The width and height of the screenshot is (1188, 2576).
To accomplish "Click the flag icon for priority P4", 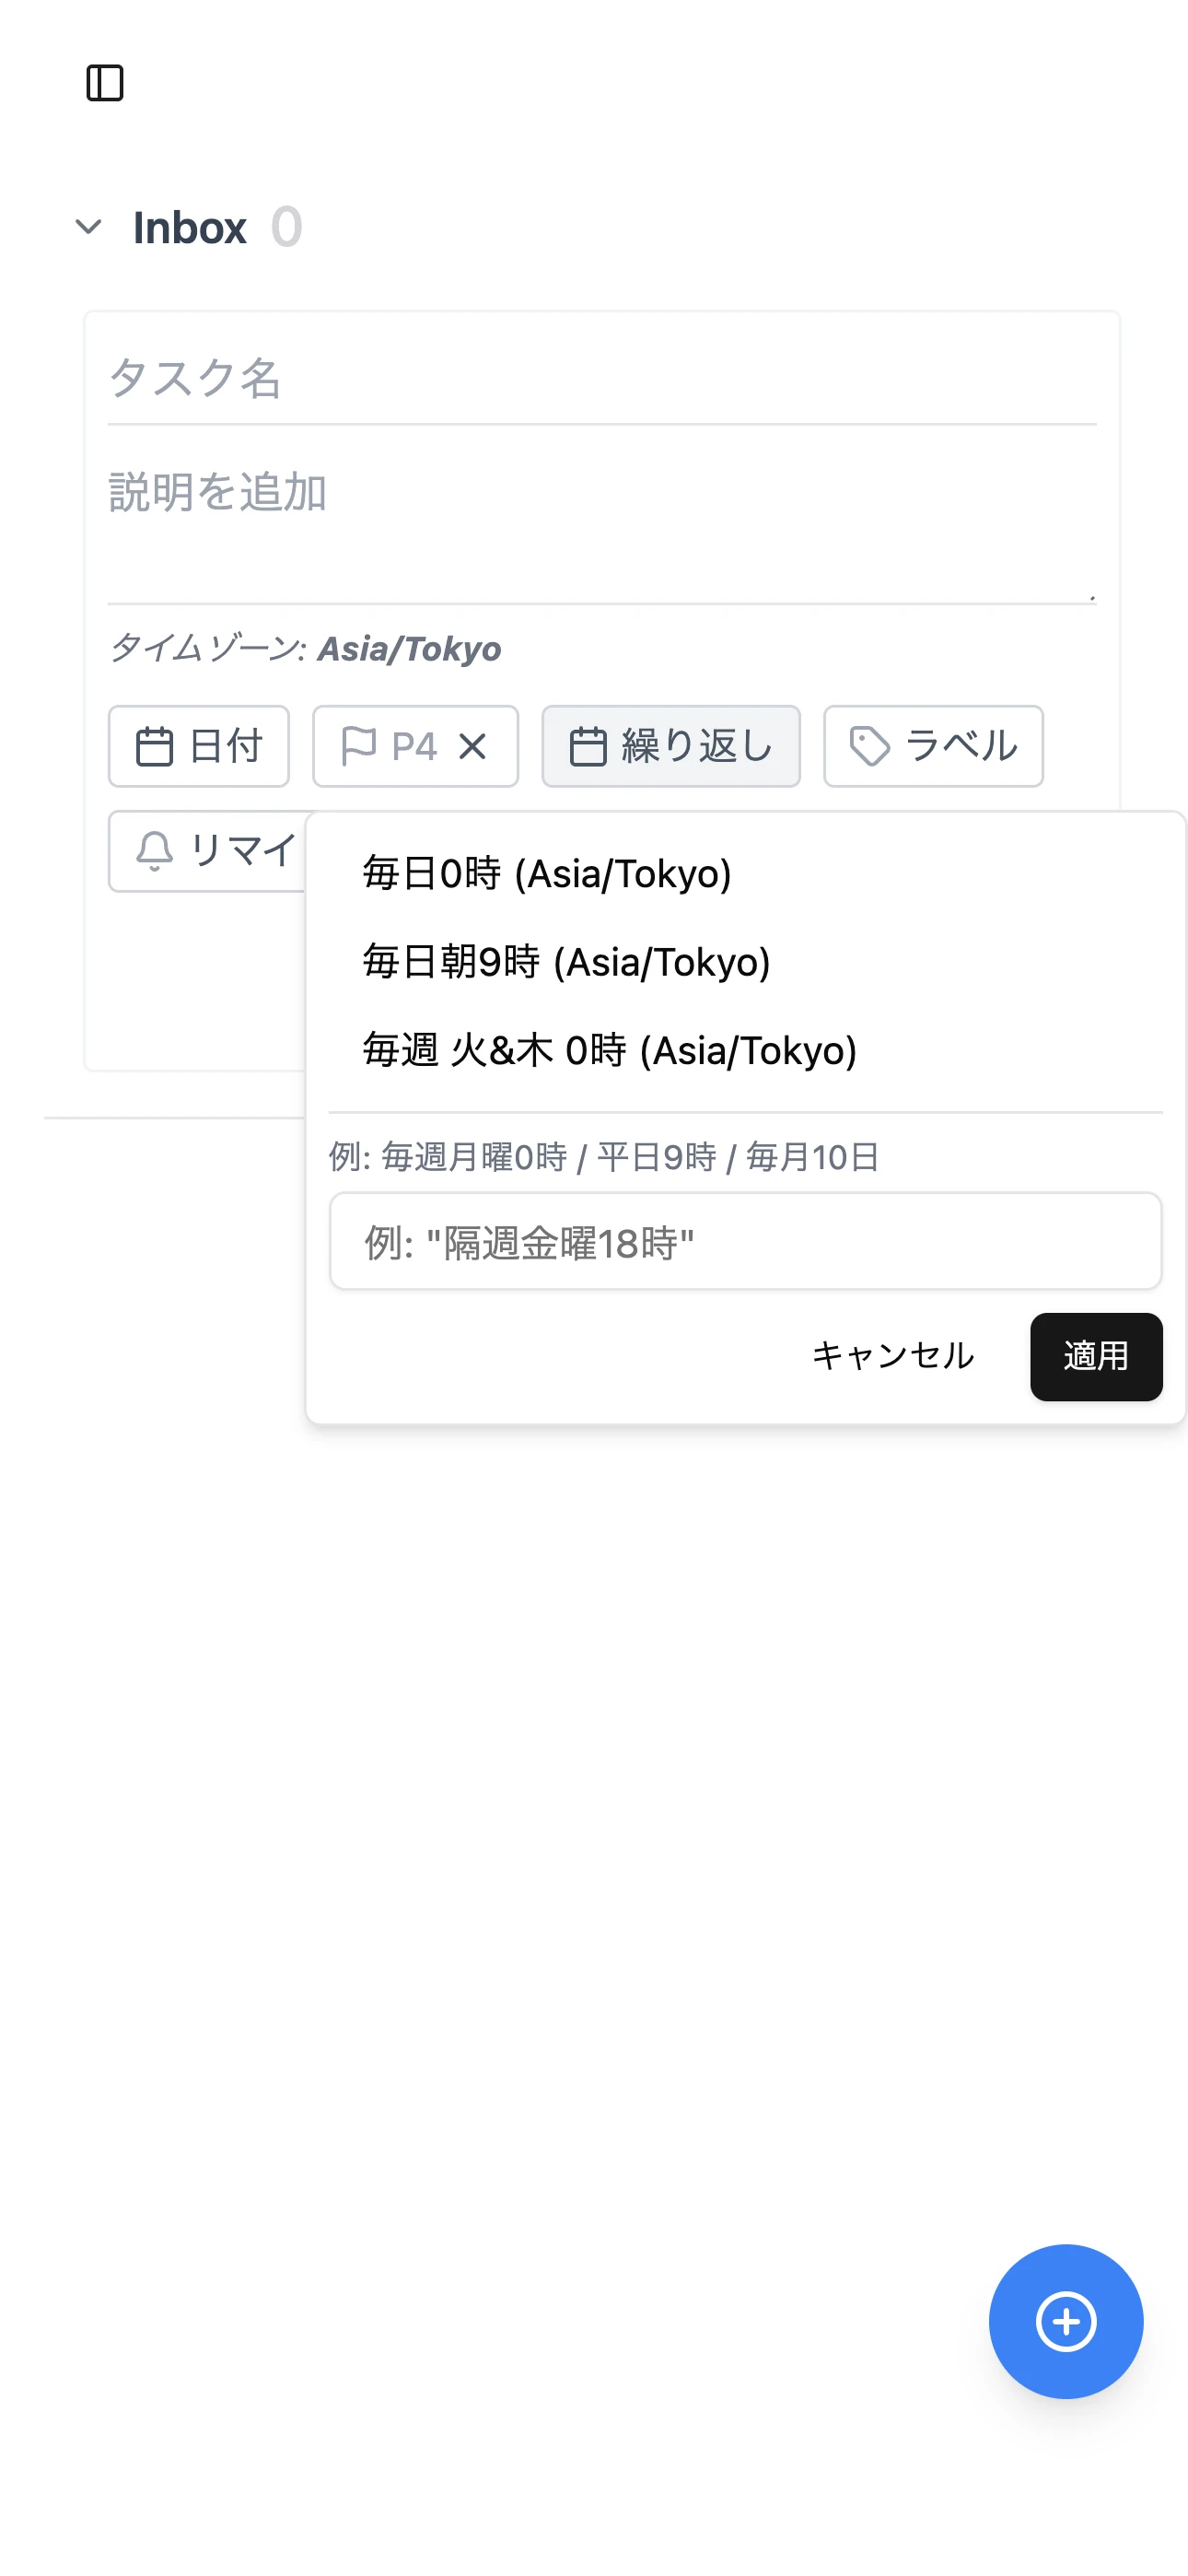I will click(x=358, y=746).
